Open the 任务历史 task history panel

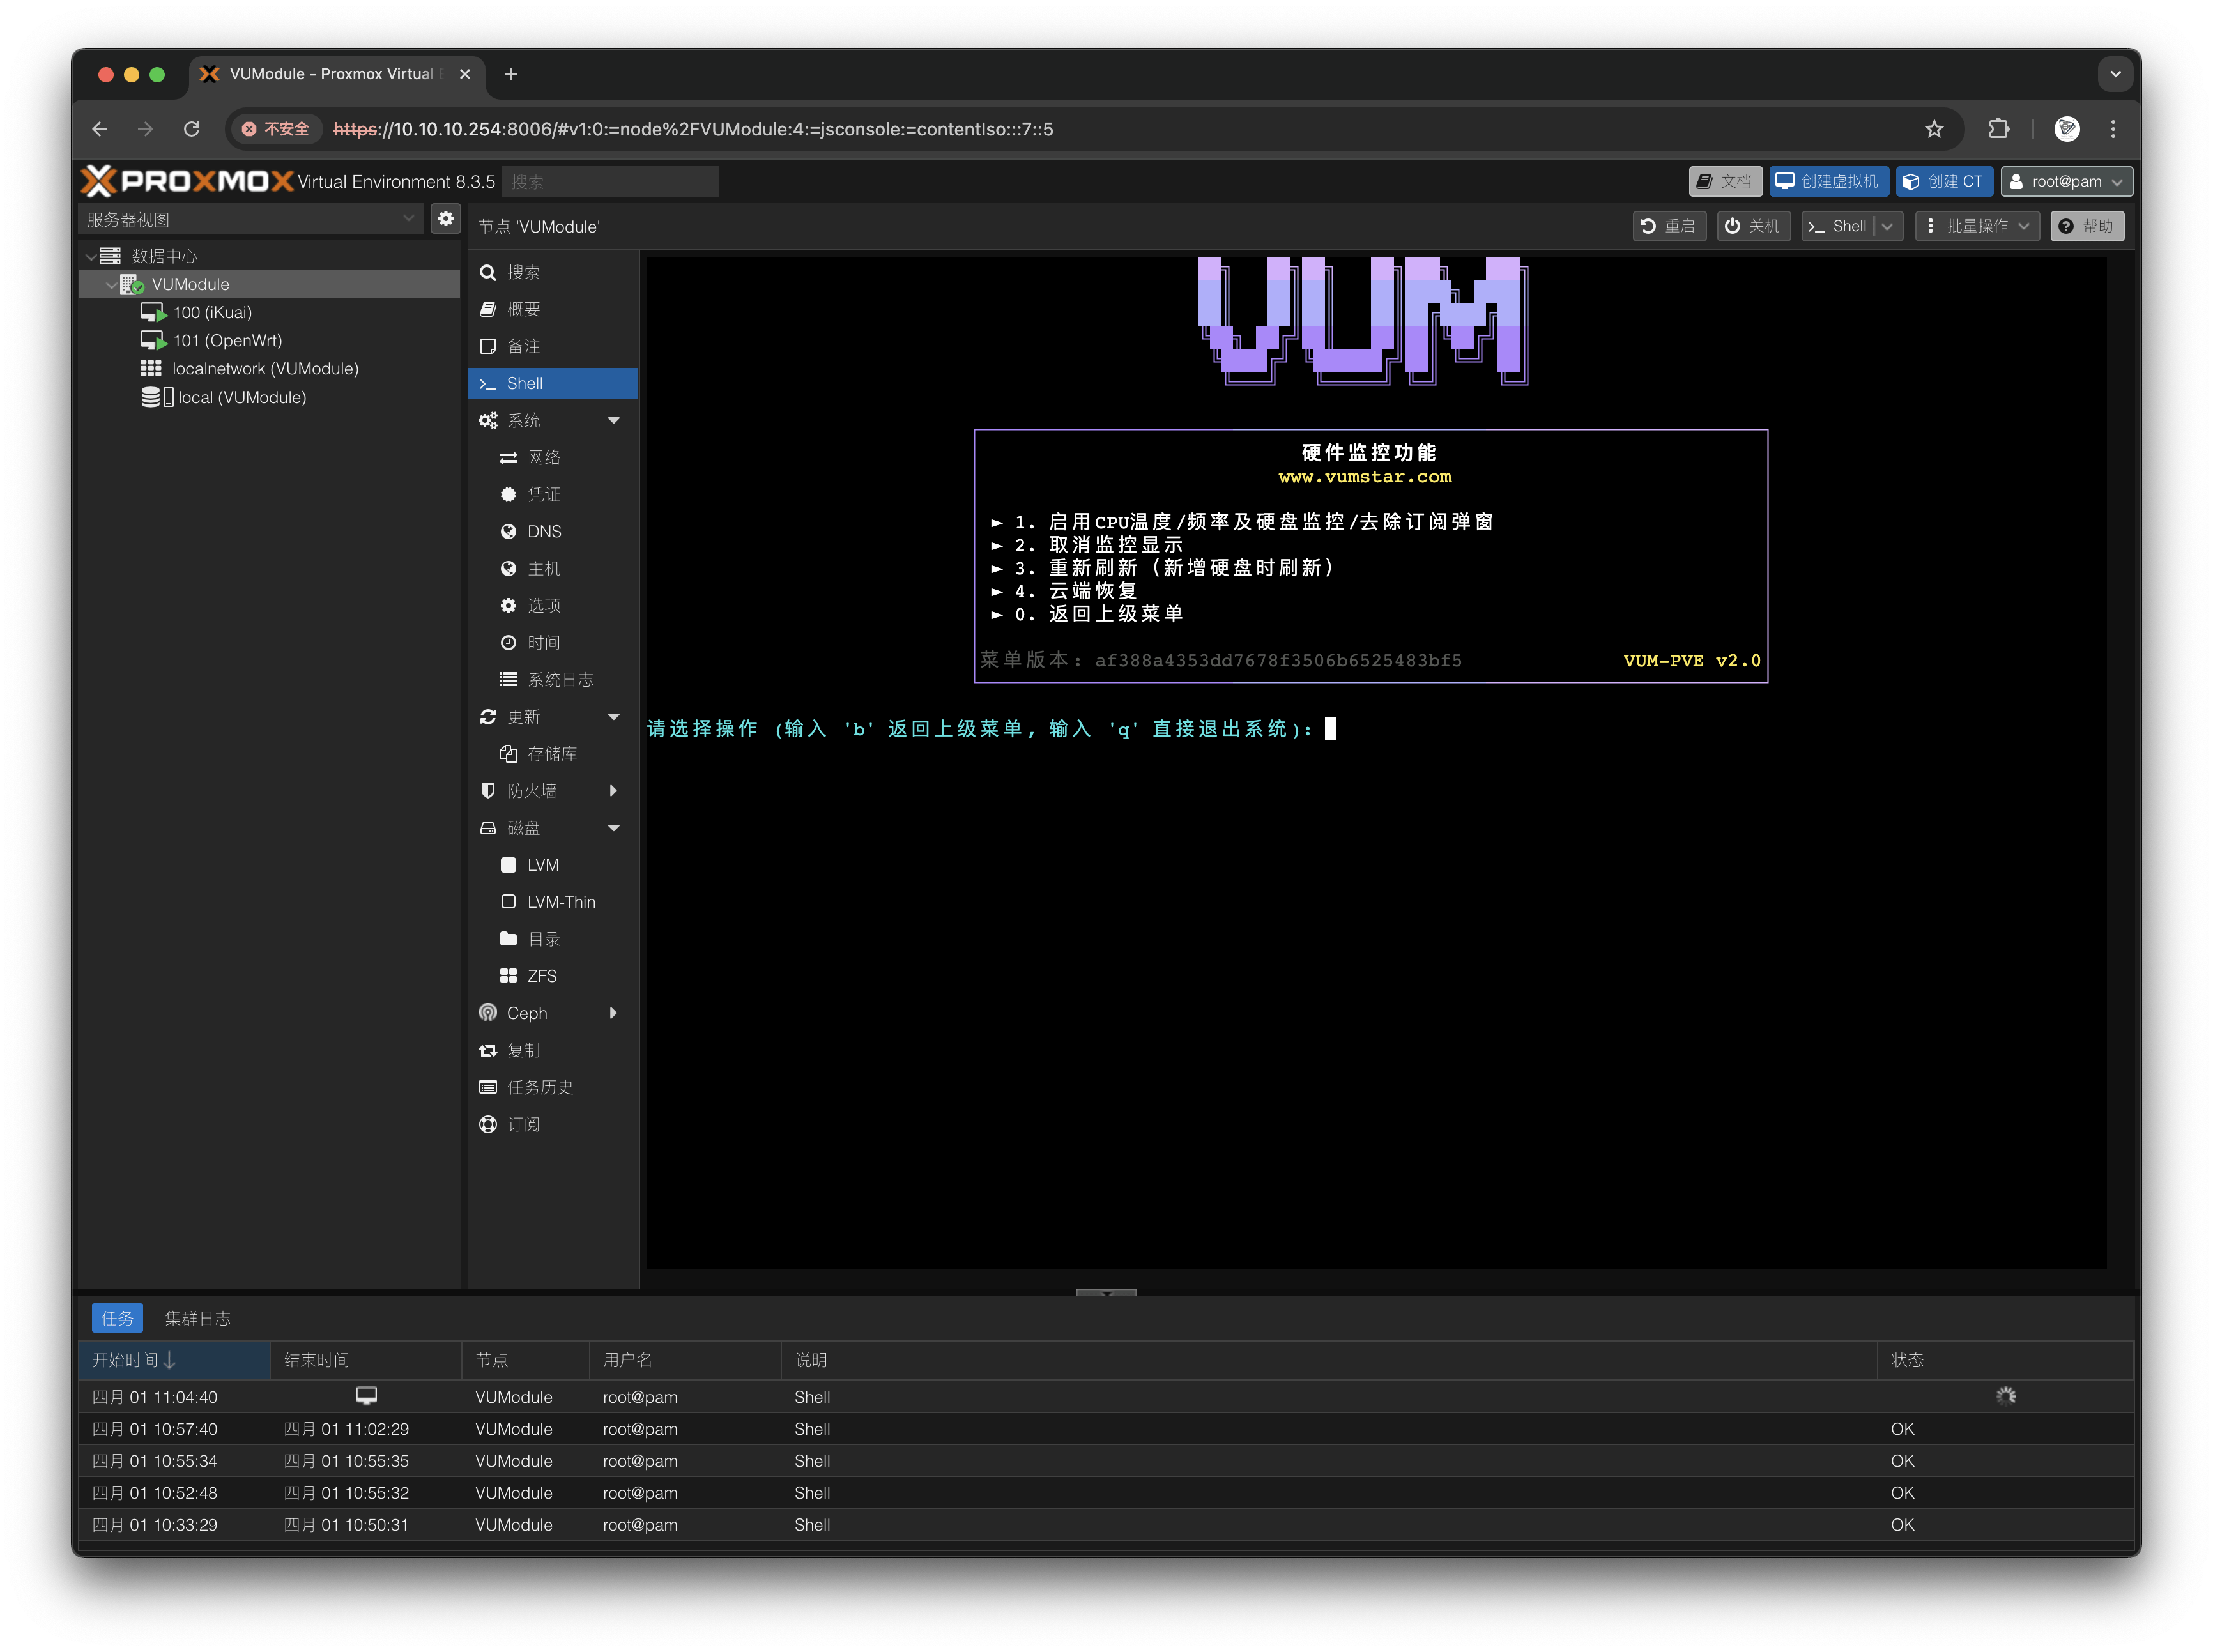tap(539, 1087)
